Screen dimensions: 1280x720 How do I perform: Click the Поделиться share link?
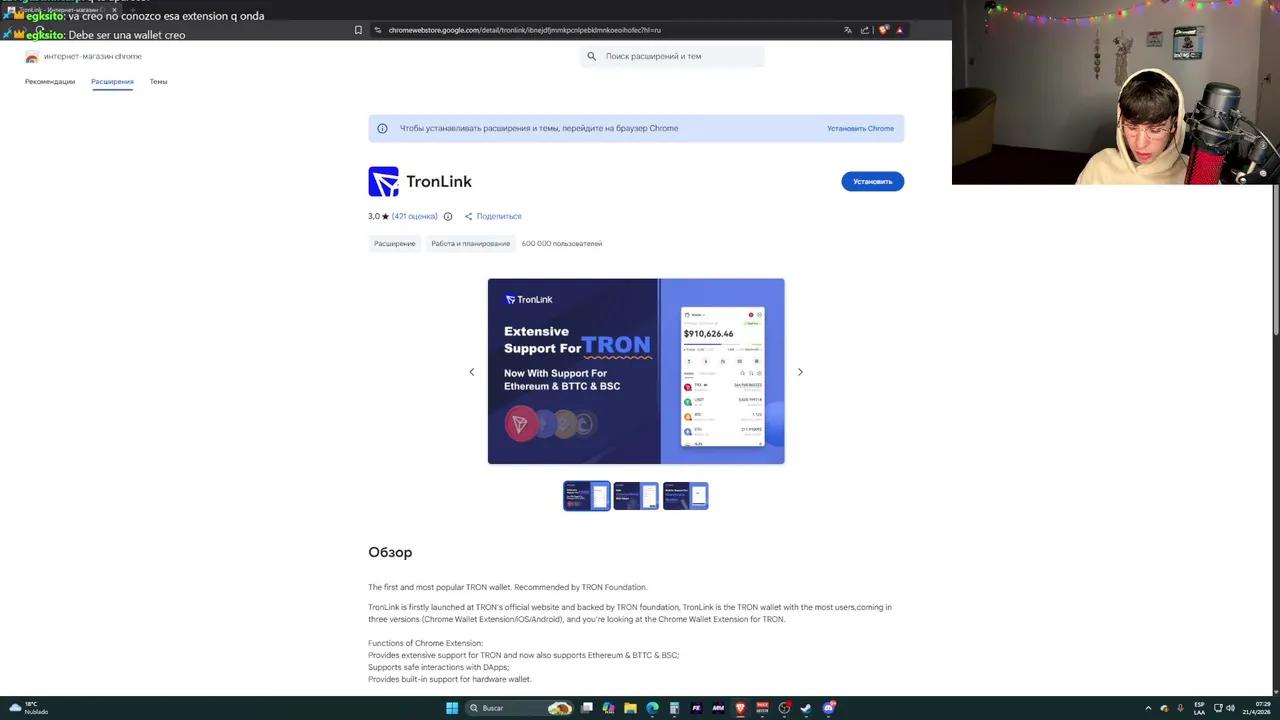point(492,216)
